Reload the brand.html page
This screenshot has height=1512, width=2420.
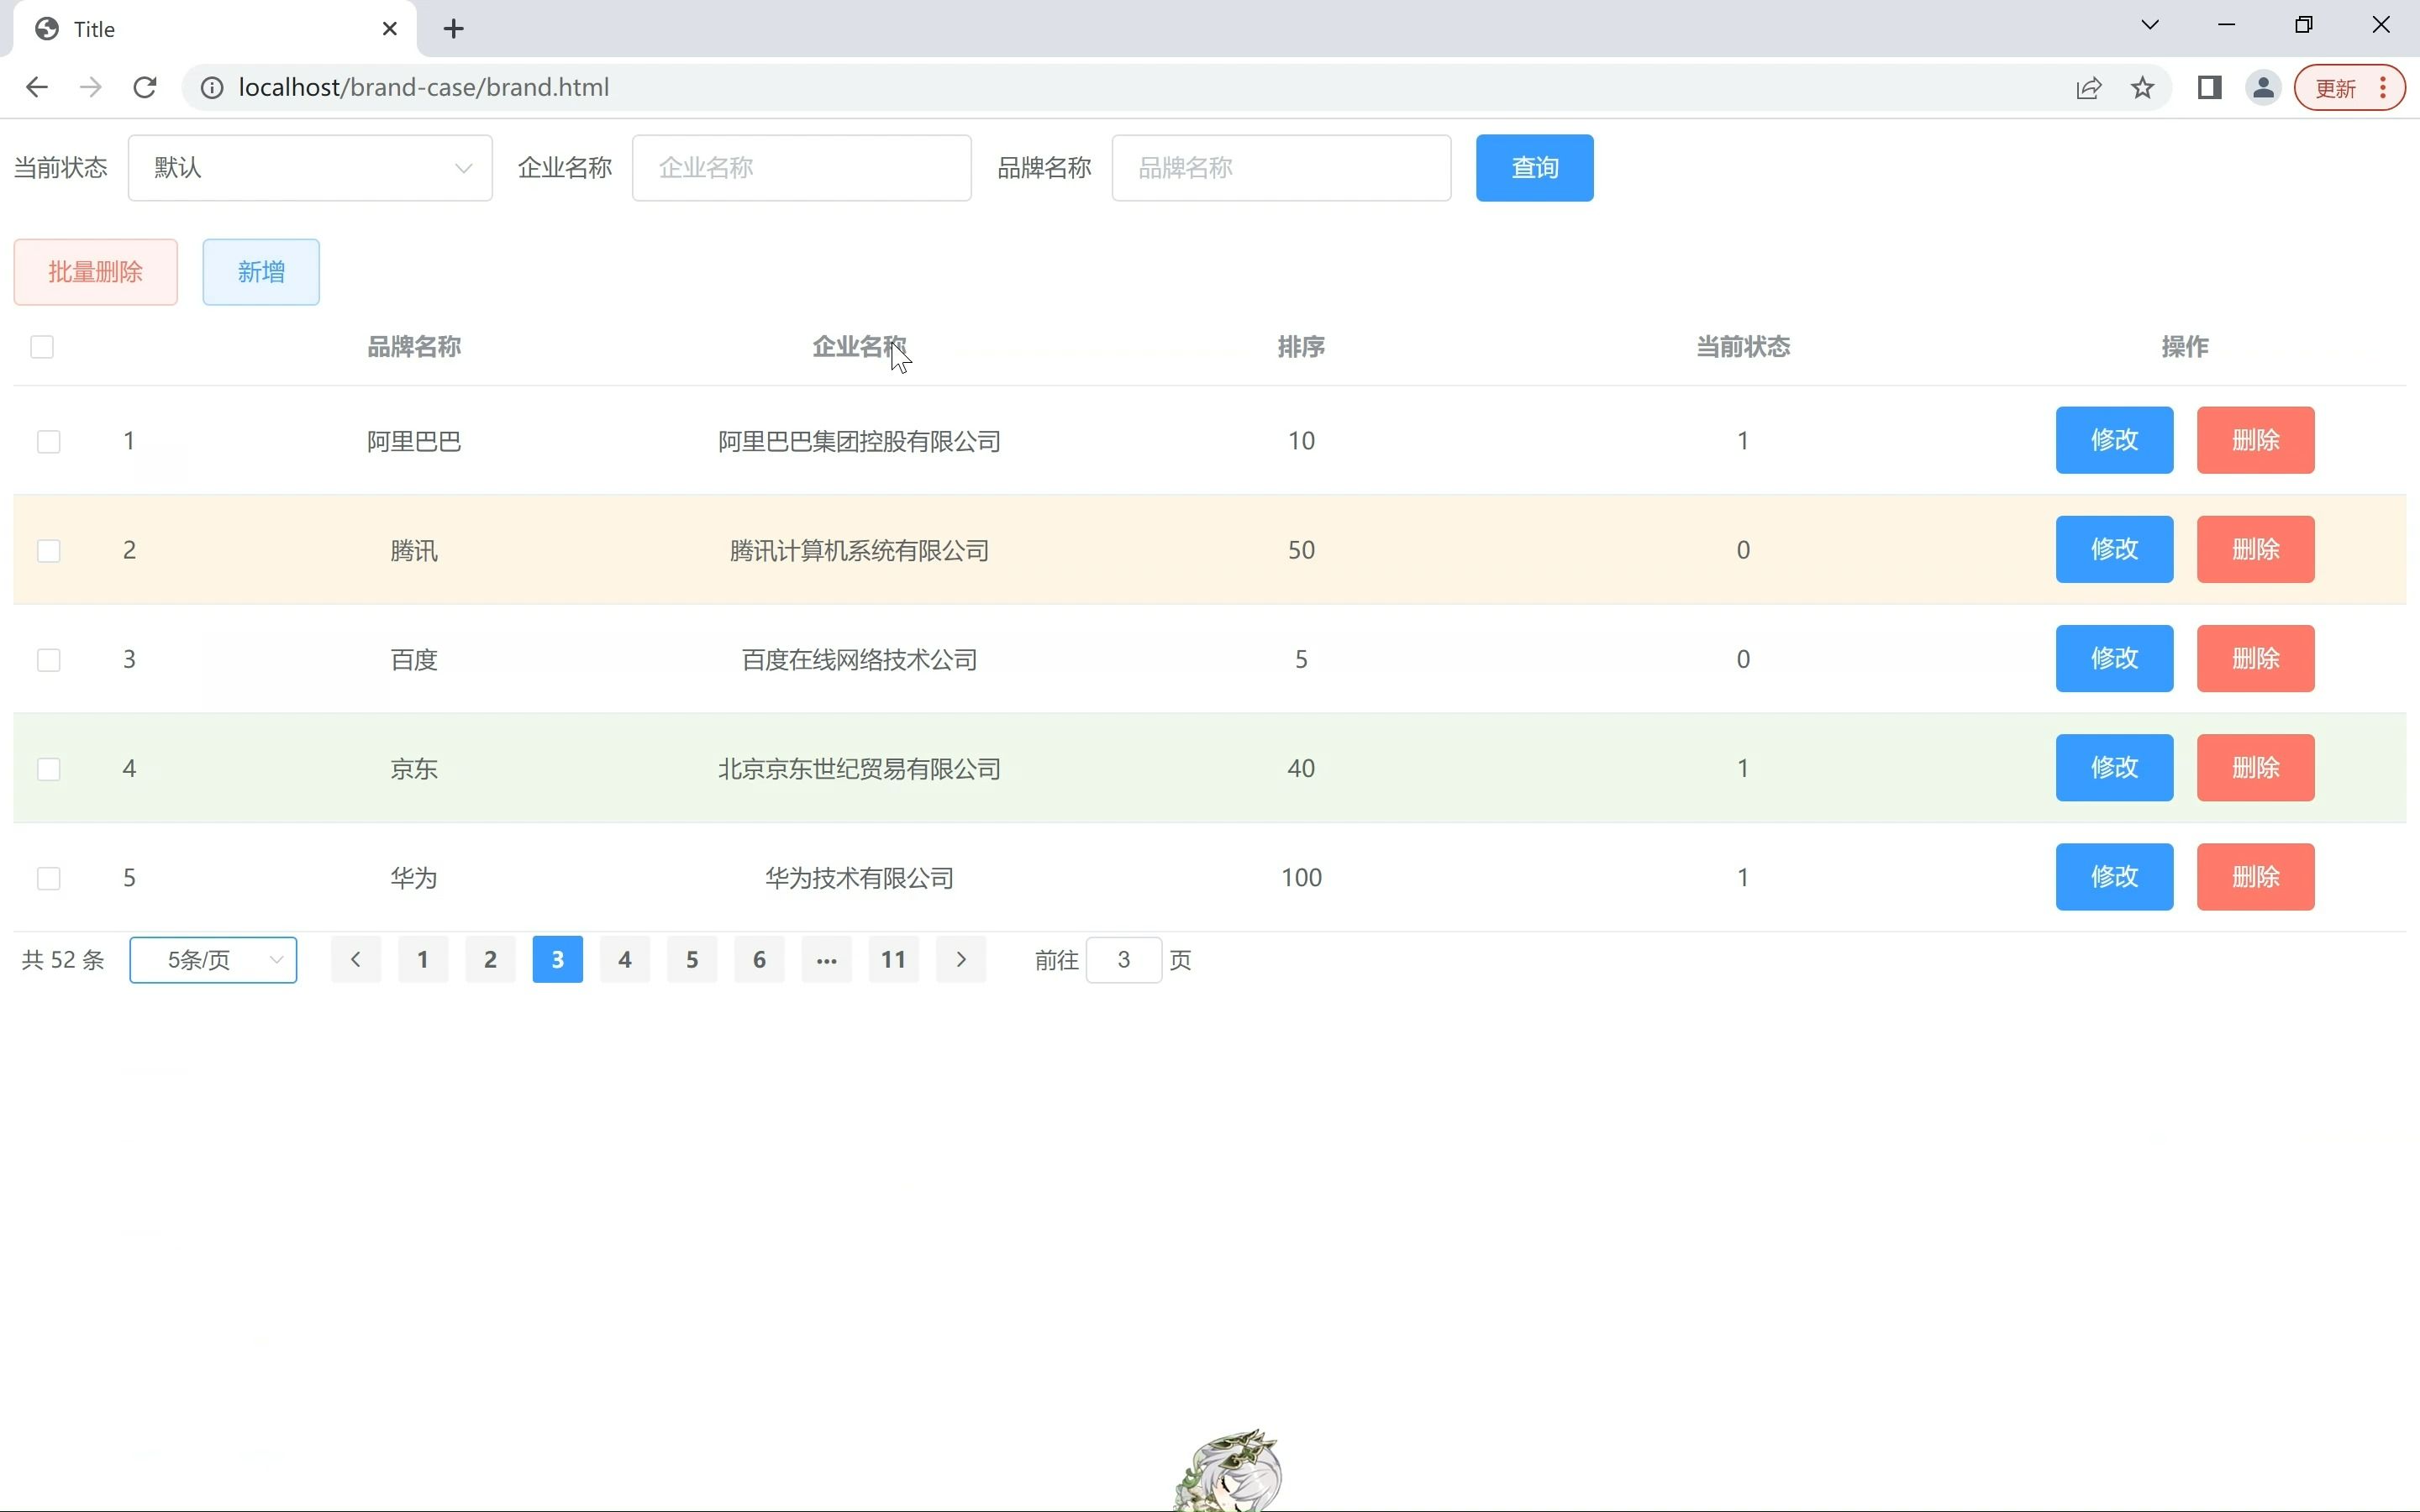point(145,88)
